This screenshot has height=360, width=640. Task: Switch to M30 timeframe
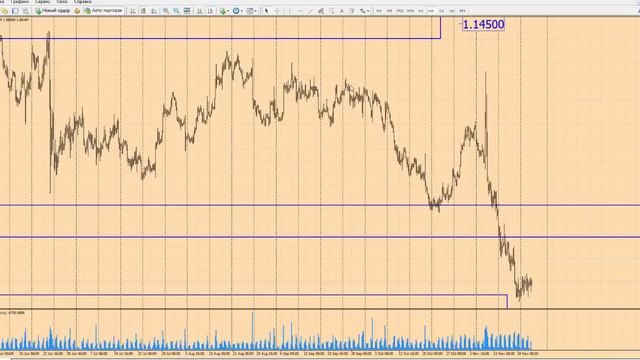pyautogui.click(x=411, y=11)
